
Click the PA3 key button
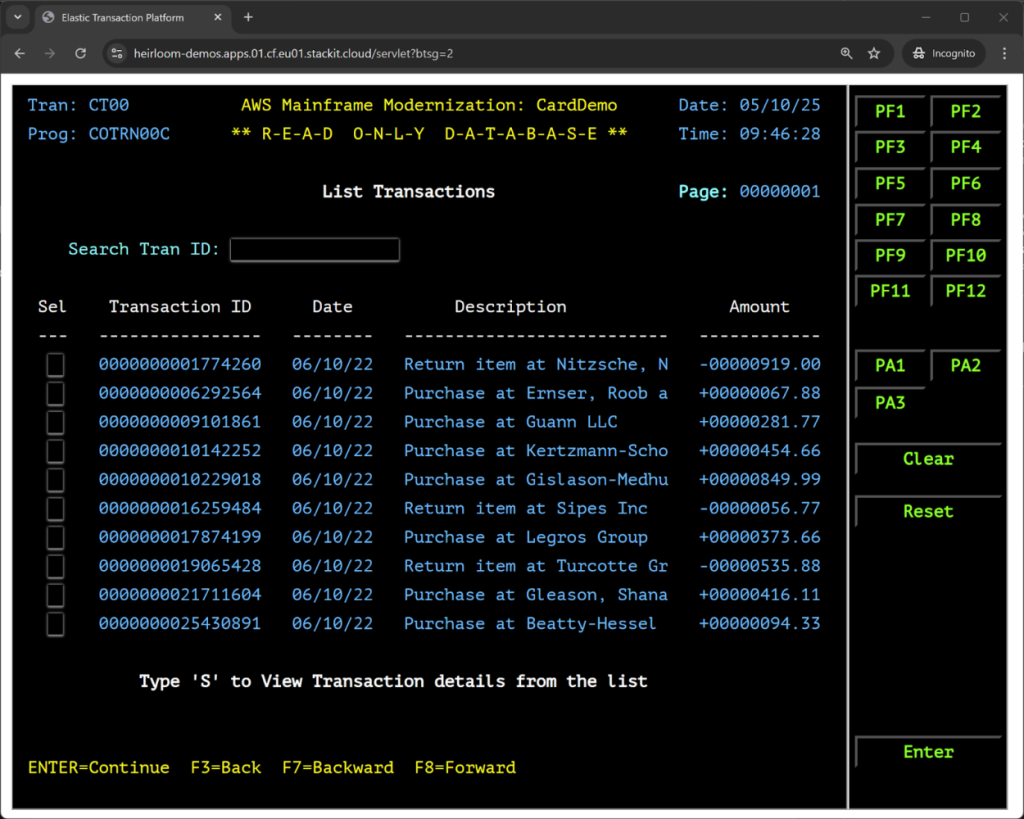point(890,403)
